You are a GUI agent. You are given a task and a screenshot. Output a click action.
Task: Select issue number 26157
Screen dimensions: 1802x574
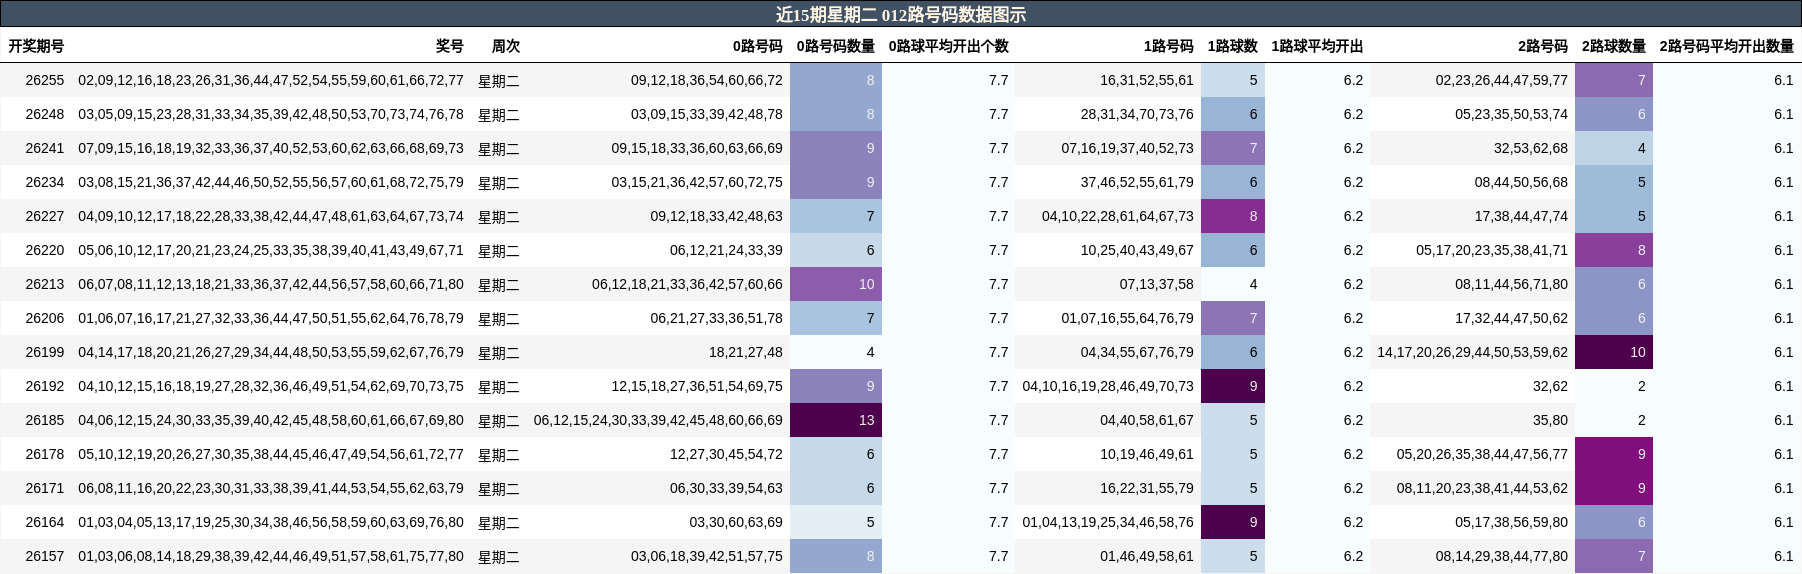tap(44, 556)
